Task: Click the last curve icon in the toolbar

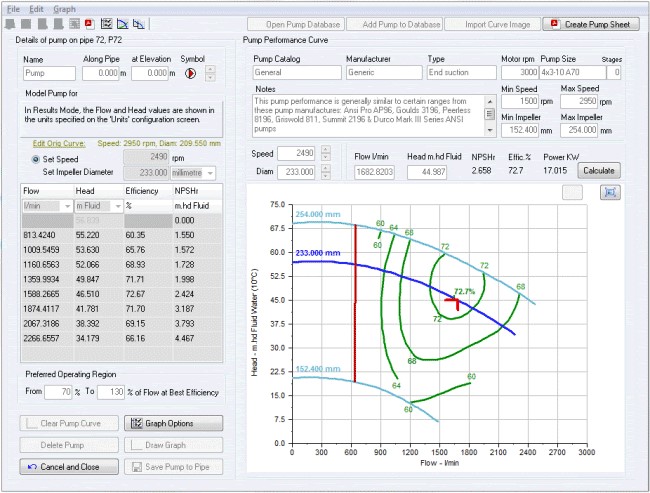Action: (x=137, y=23)
